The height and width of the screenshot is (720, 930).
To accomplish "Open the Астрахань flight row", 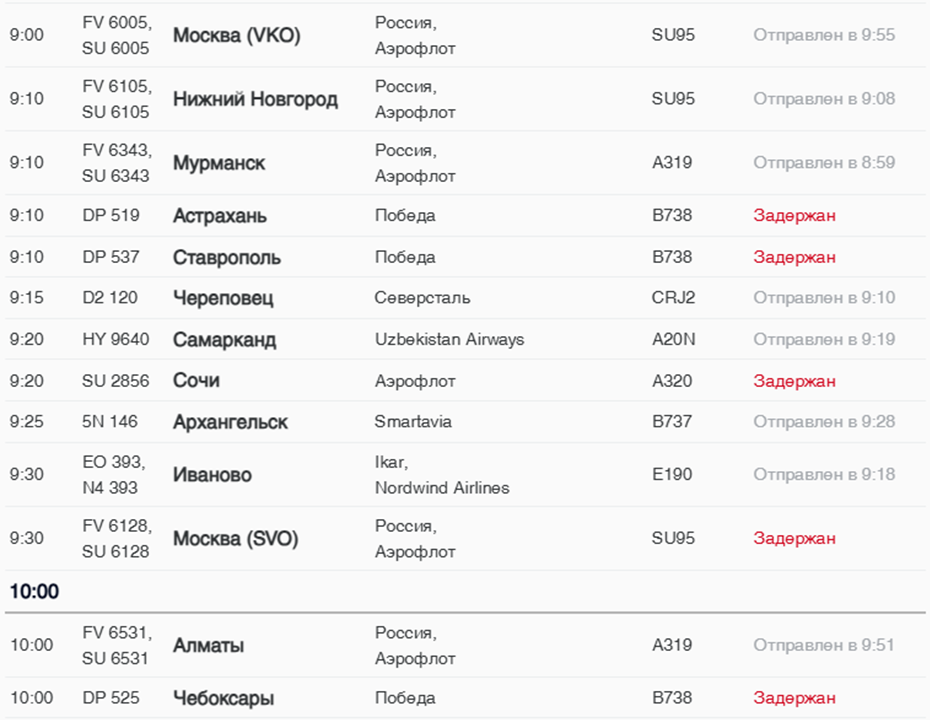I will [219, 216].
